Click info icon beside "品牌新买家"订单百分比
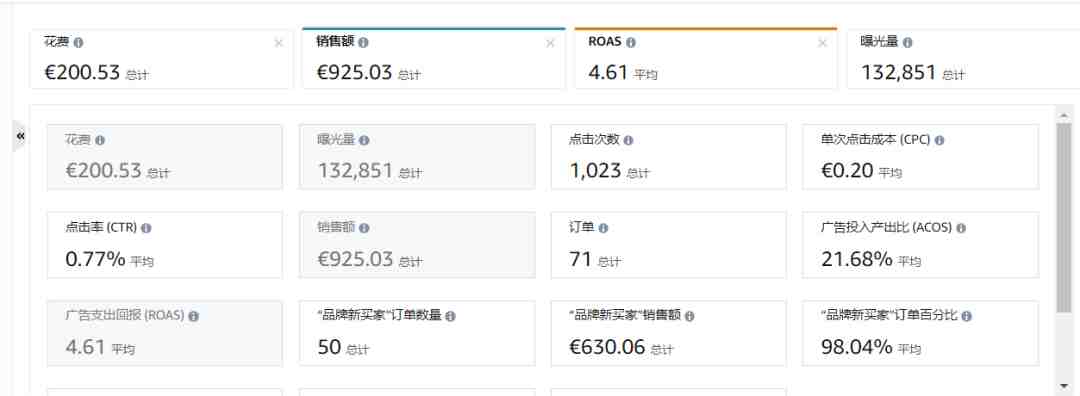Screen dimensions: 1080x396 coord(966,316)
